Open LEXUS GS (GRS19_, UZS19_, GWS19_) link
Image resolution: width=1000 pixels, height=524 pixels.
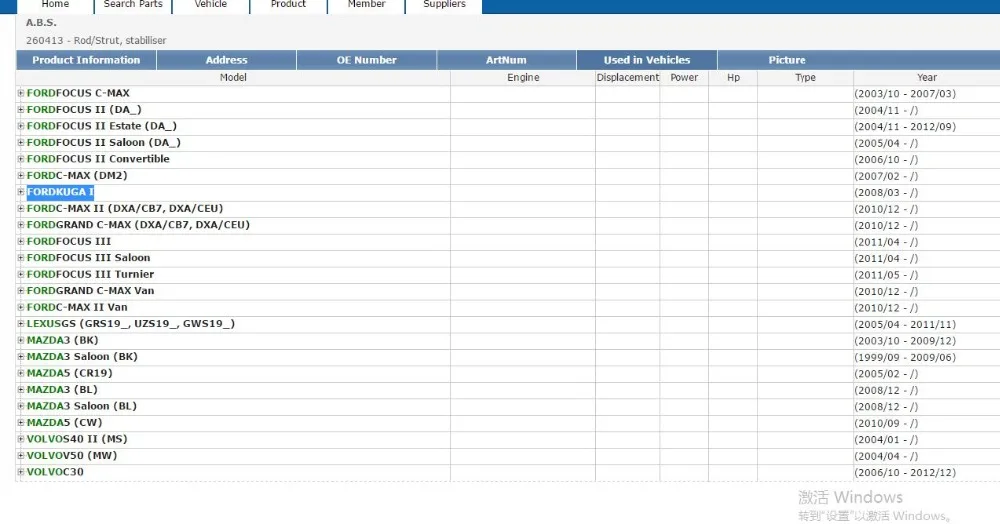[131, 324]
